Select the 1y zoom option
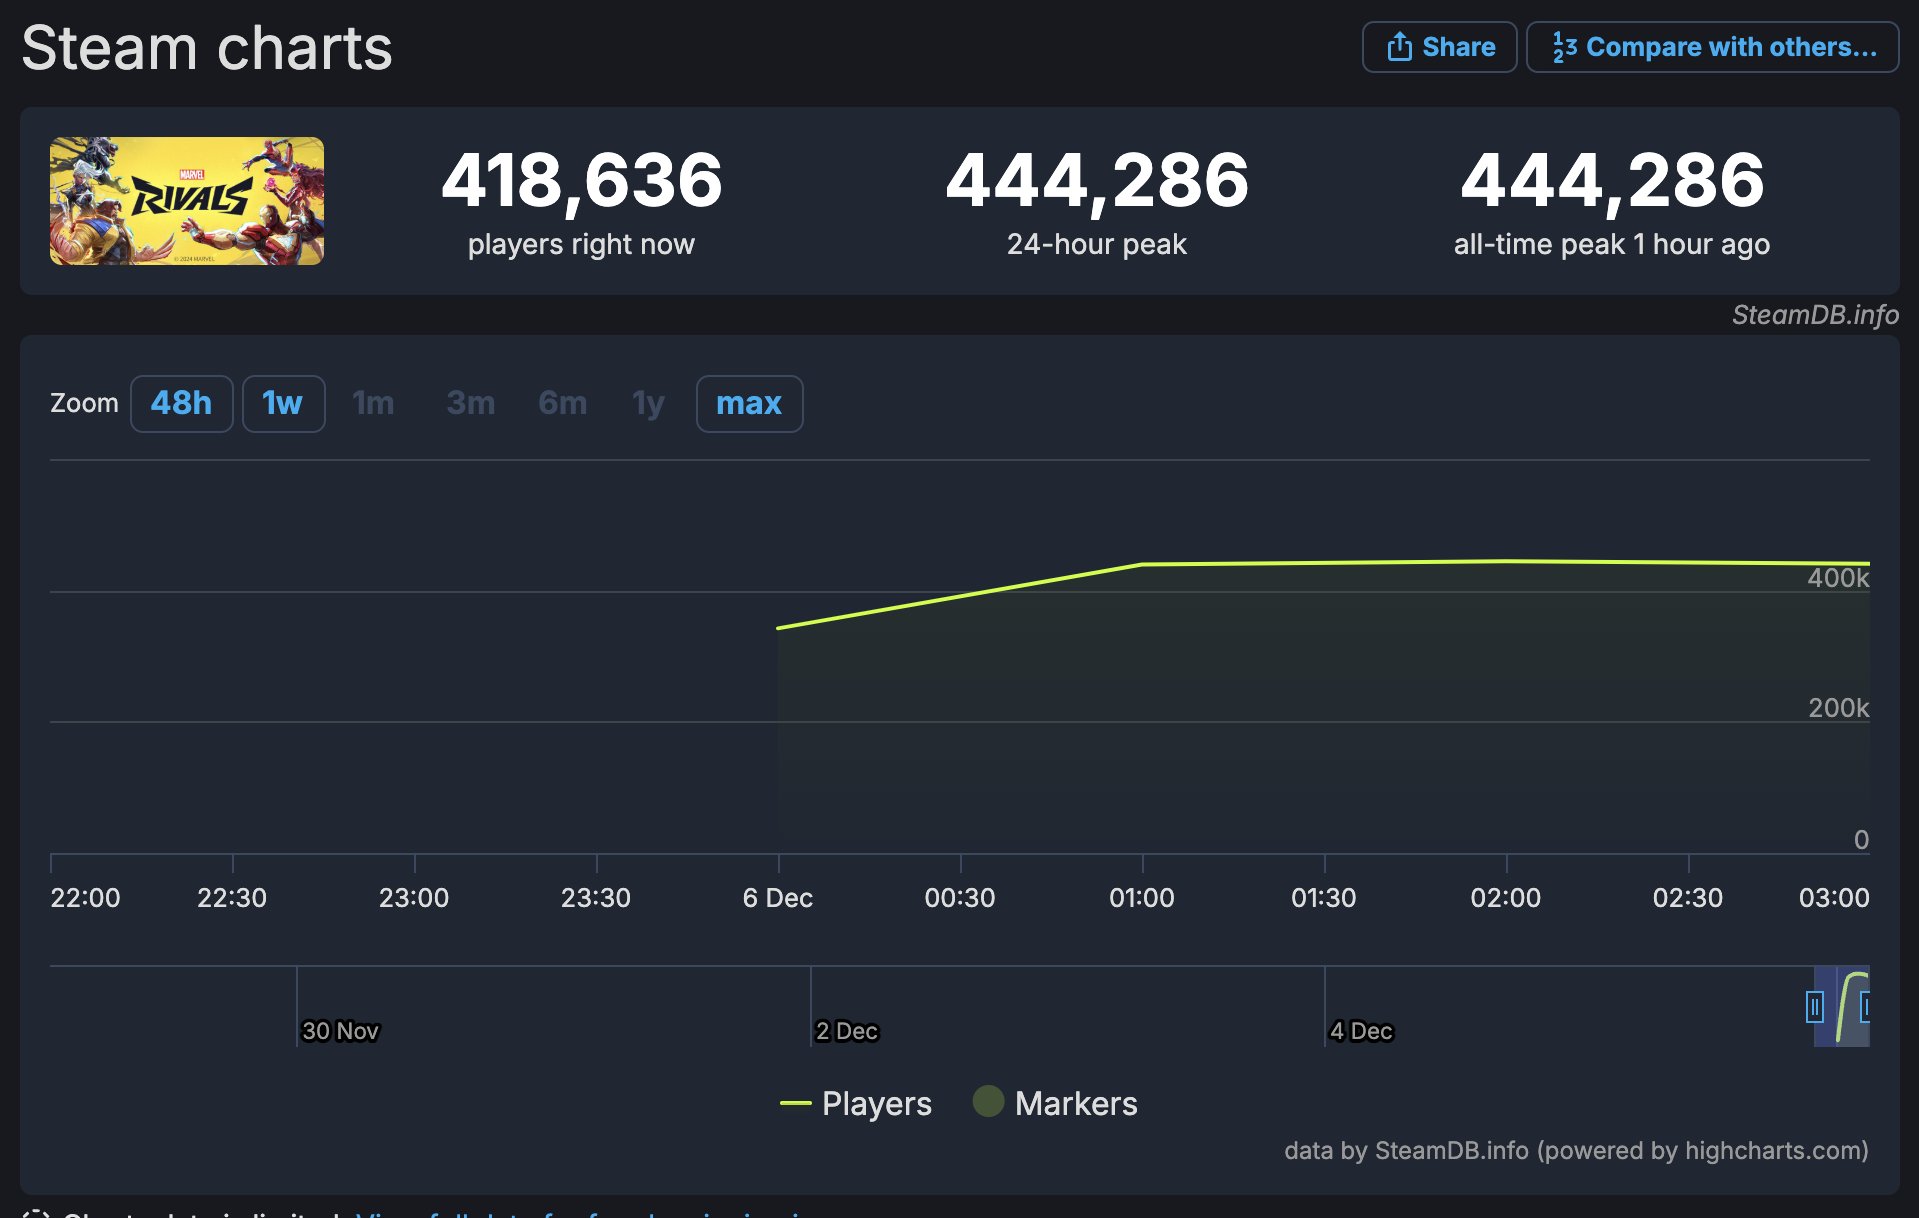The width and height of the screenshot is (1919, 1218). pyautogui.click(x=648, y=403)
